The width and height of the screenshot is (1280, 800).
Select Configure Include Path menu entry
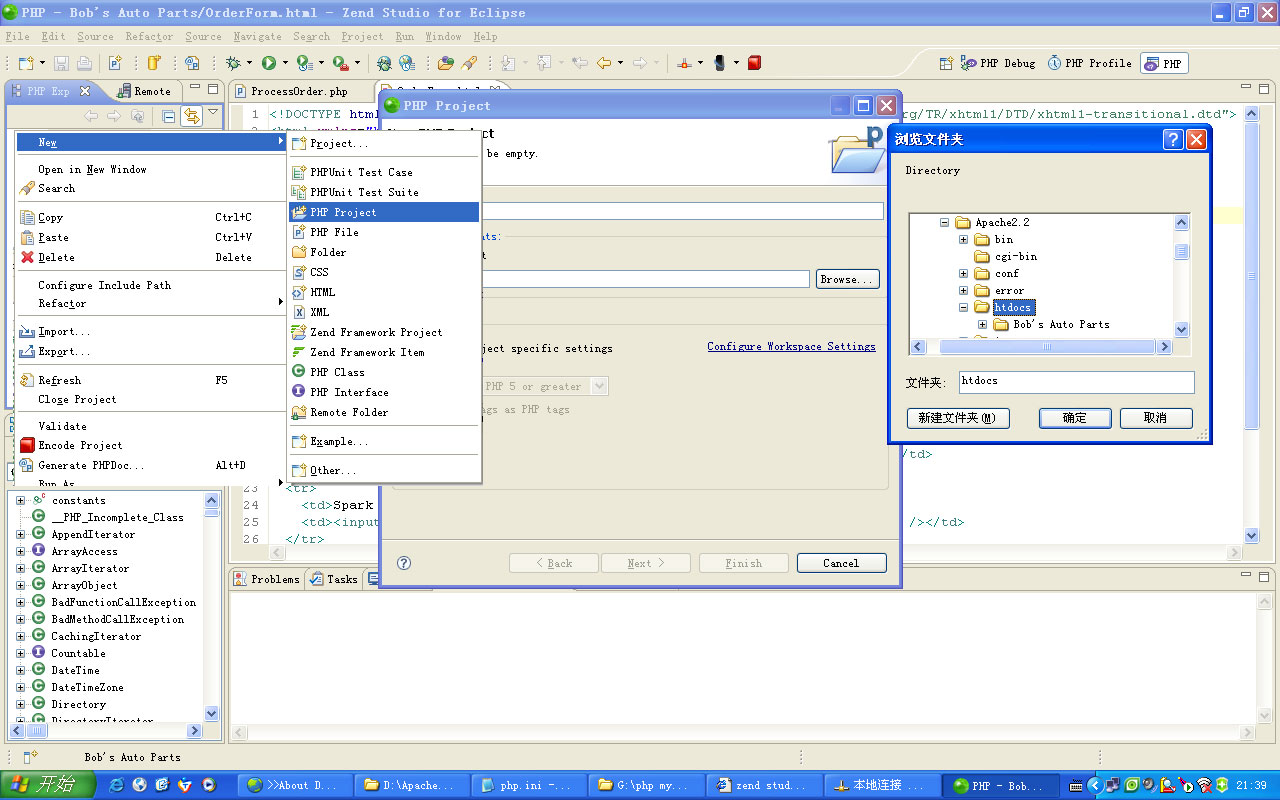point(150,285)
